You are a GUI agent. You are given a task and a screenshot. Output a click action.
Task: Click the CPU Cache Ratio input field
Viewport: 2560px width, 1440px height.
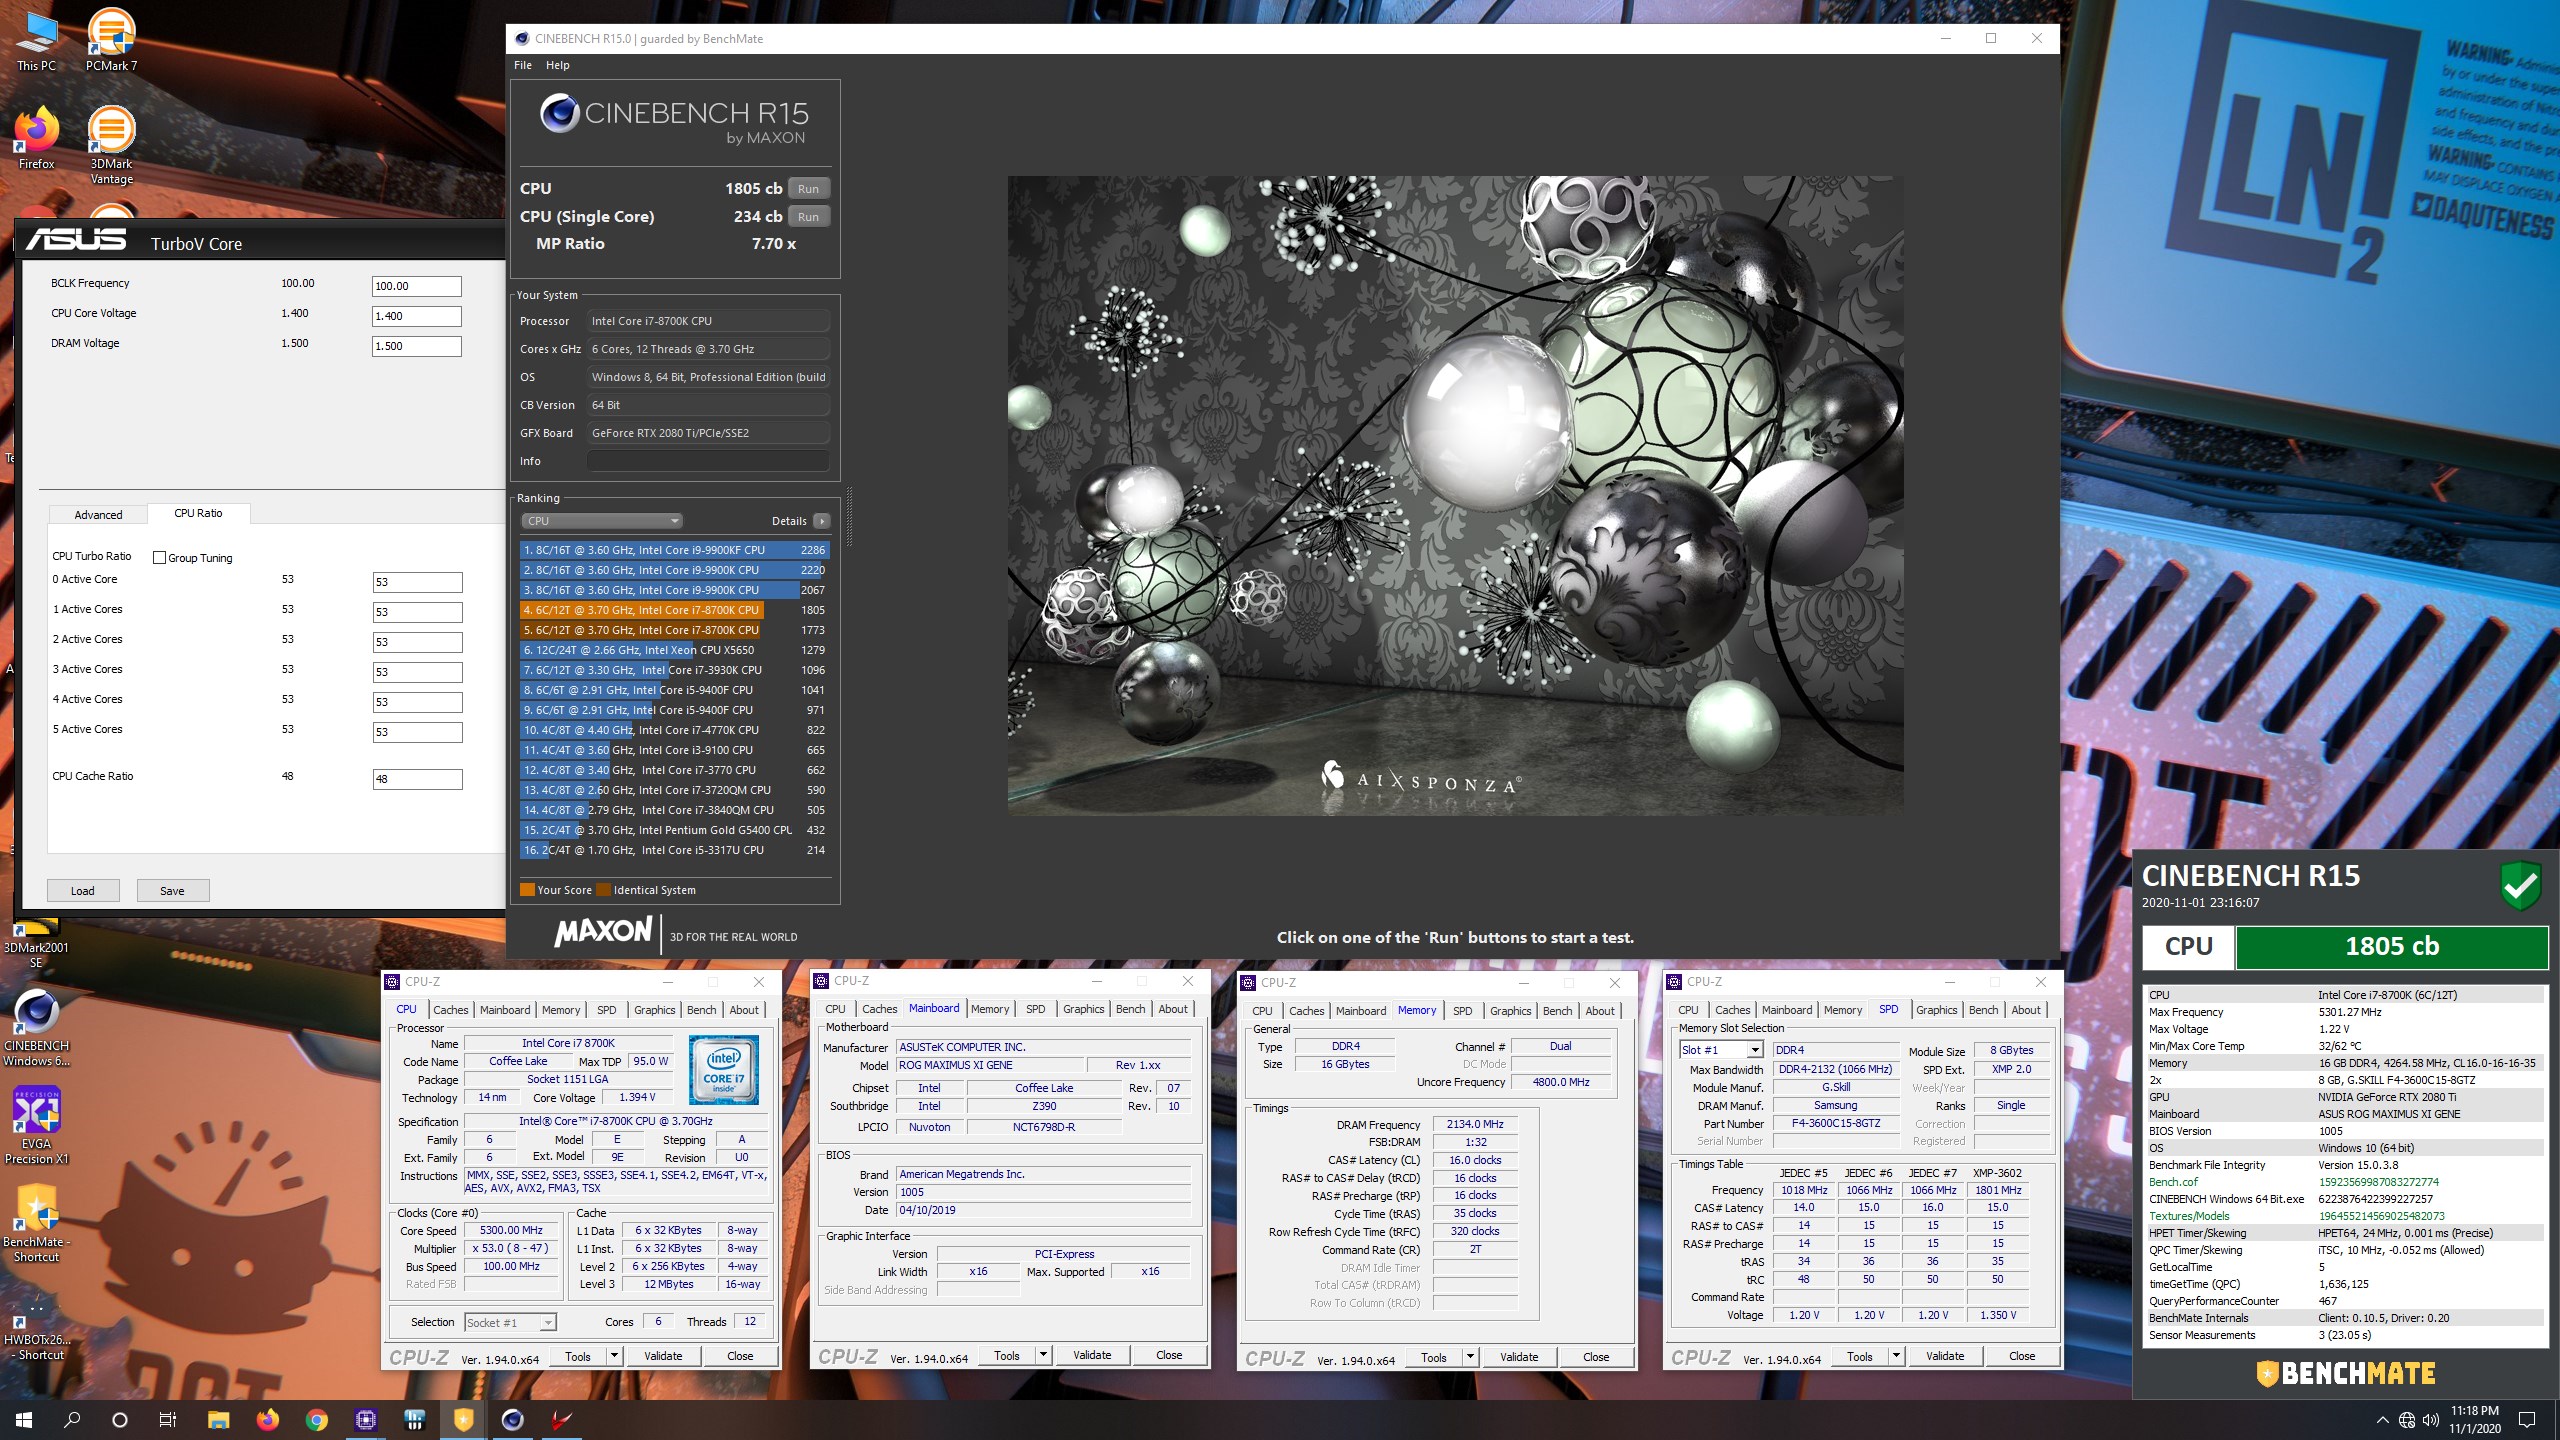[417, 779]
